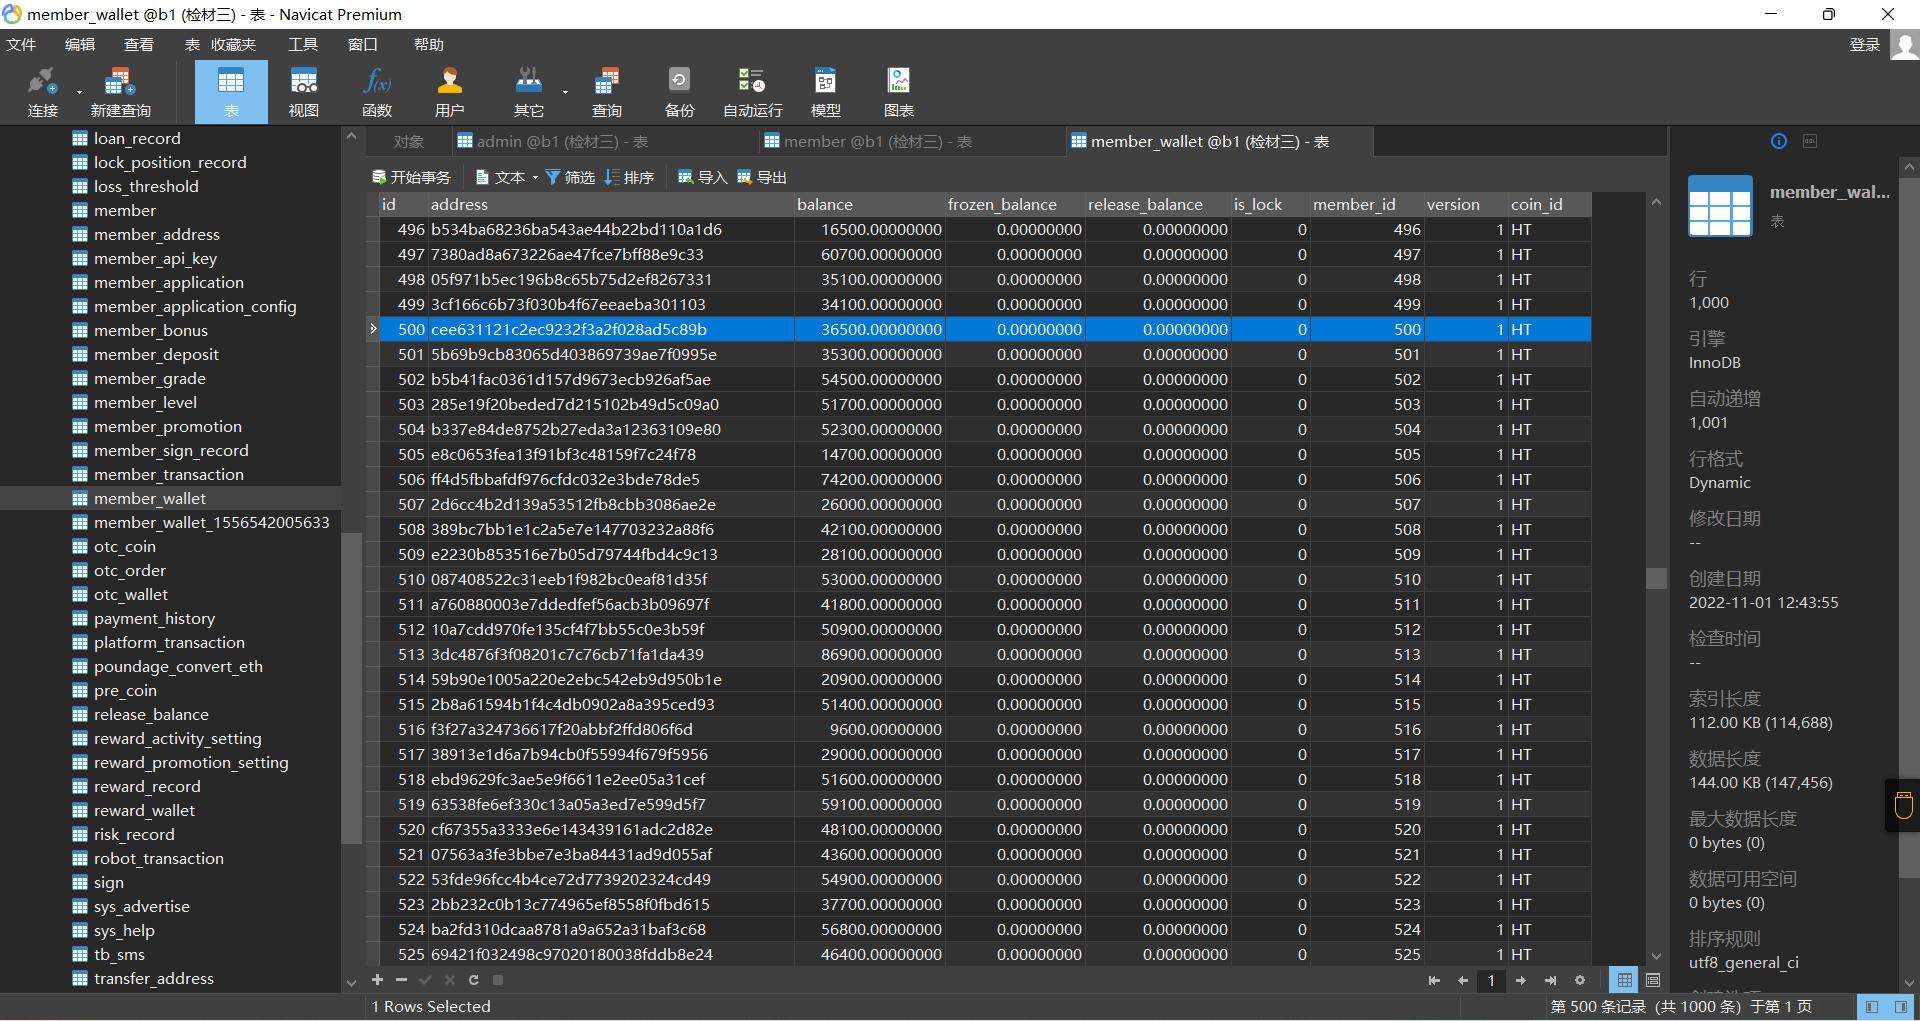Click the 导入 (Import) button

tap(702, 177)
